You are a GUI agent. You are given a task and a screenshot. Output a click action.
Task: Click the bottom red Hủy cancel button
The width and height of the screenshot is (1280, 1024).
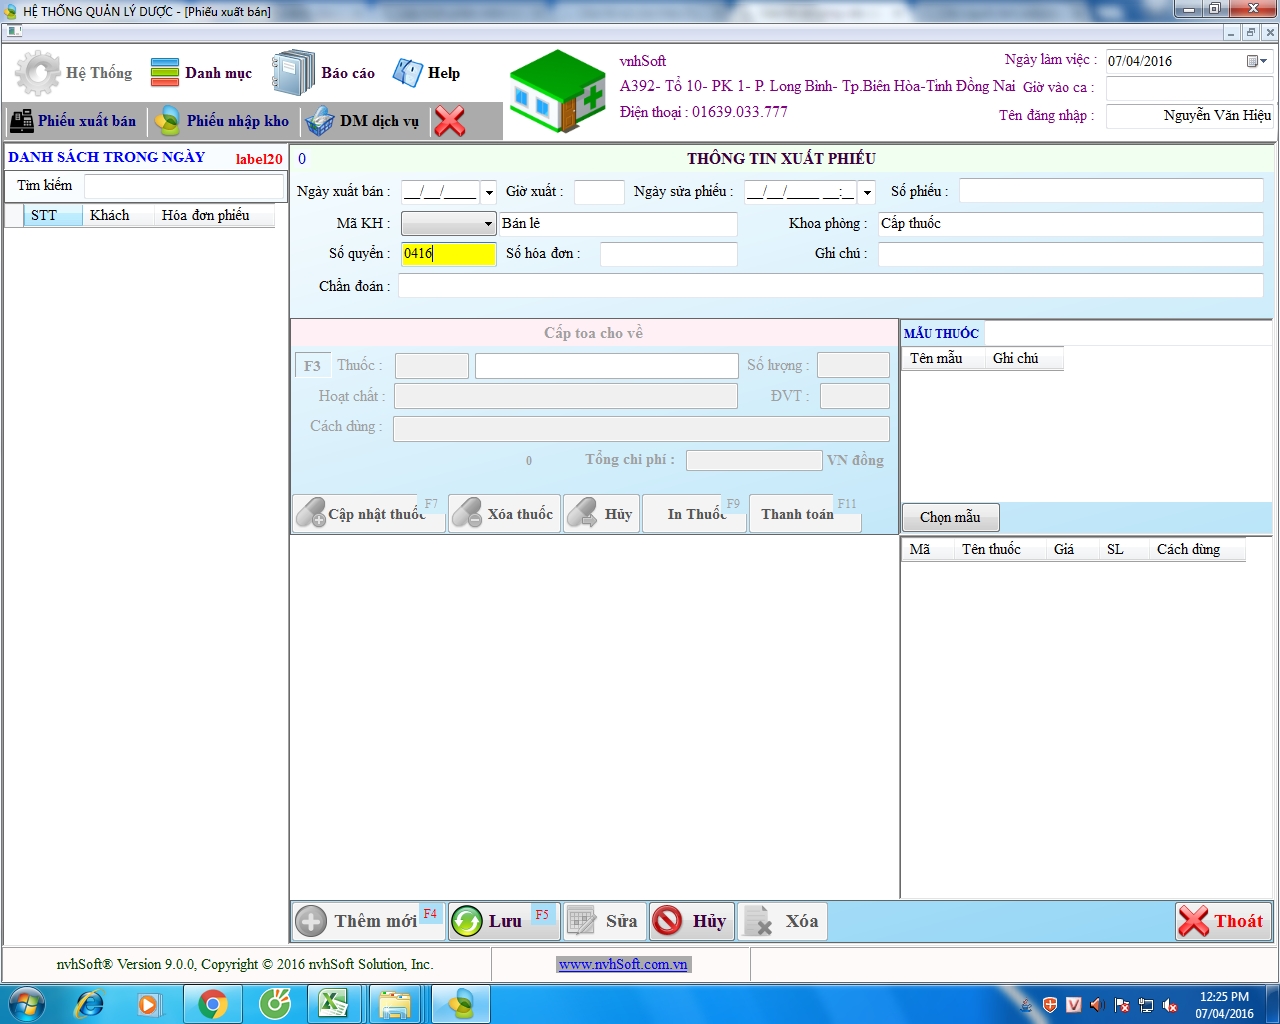click(692, 921)
